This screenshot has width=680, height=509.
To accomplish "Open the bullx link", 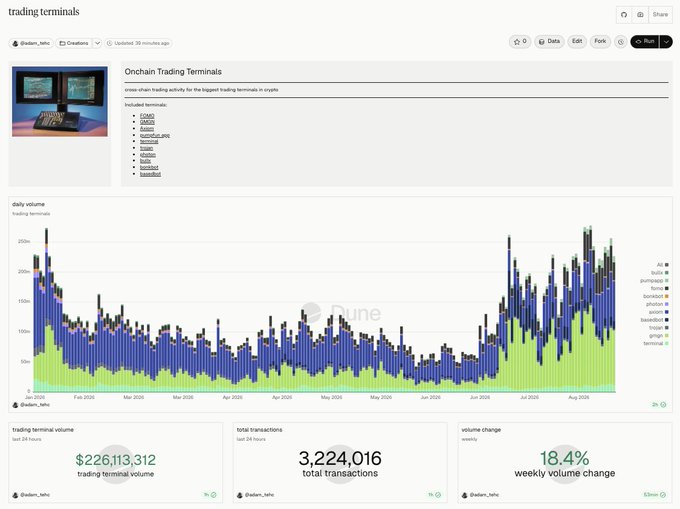I will pos(145,160).
